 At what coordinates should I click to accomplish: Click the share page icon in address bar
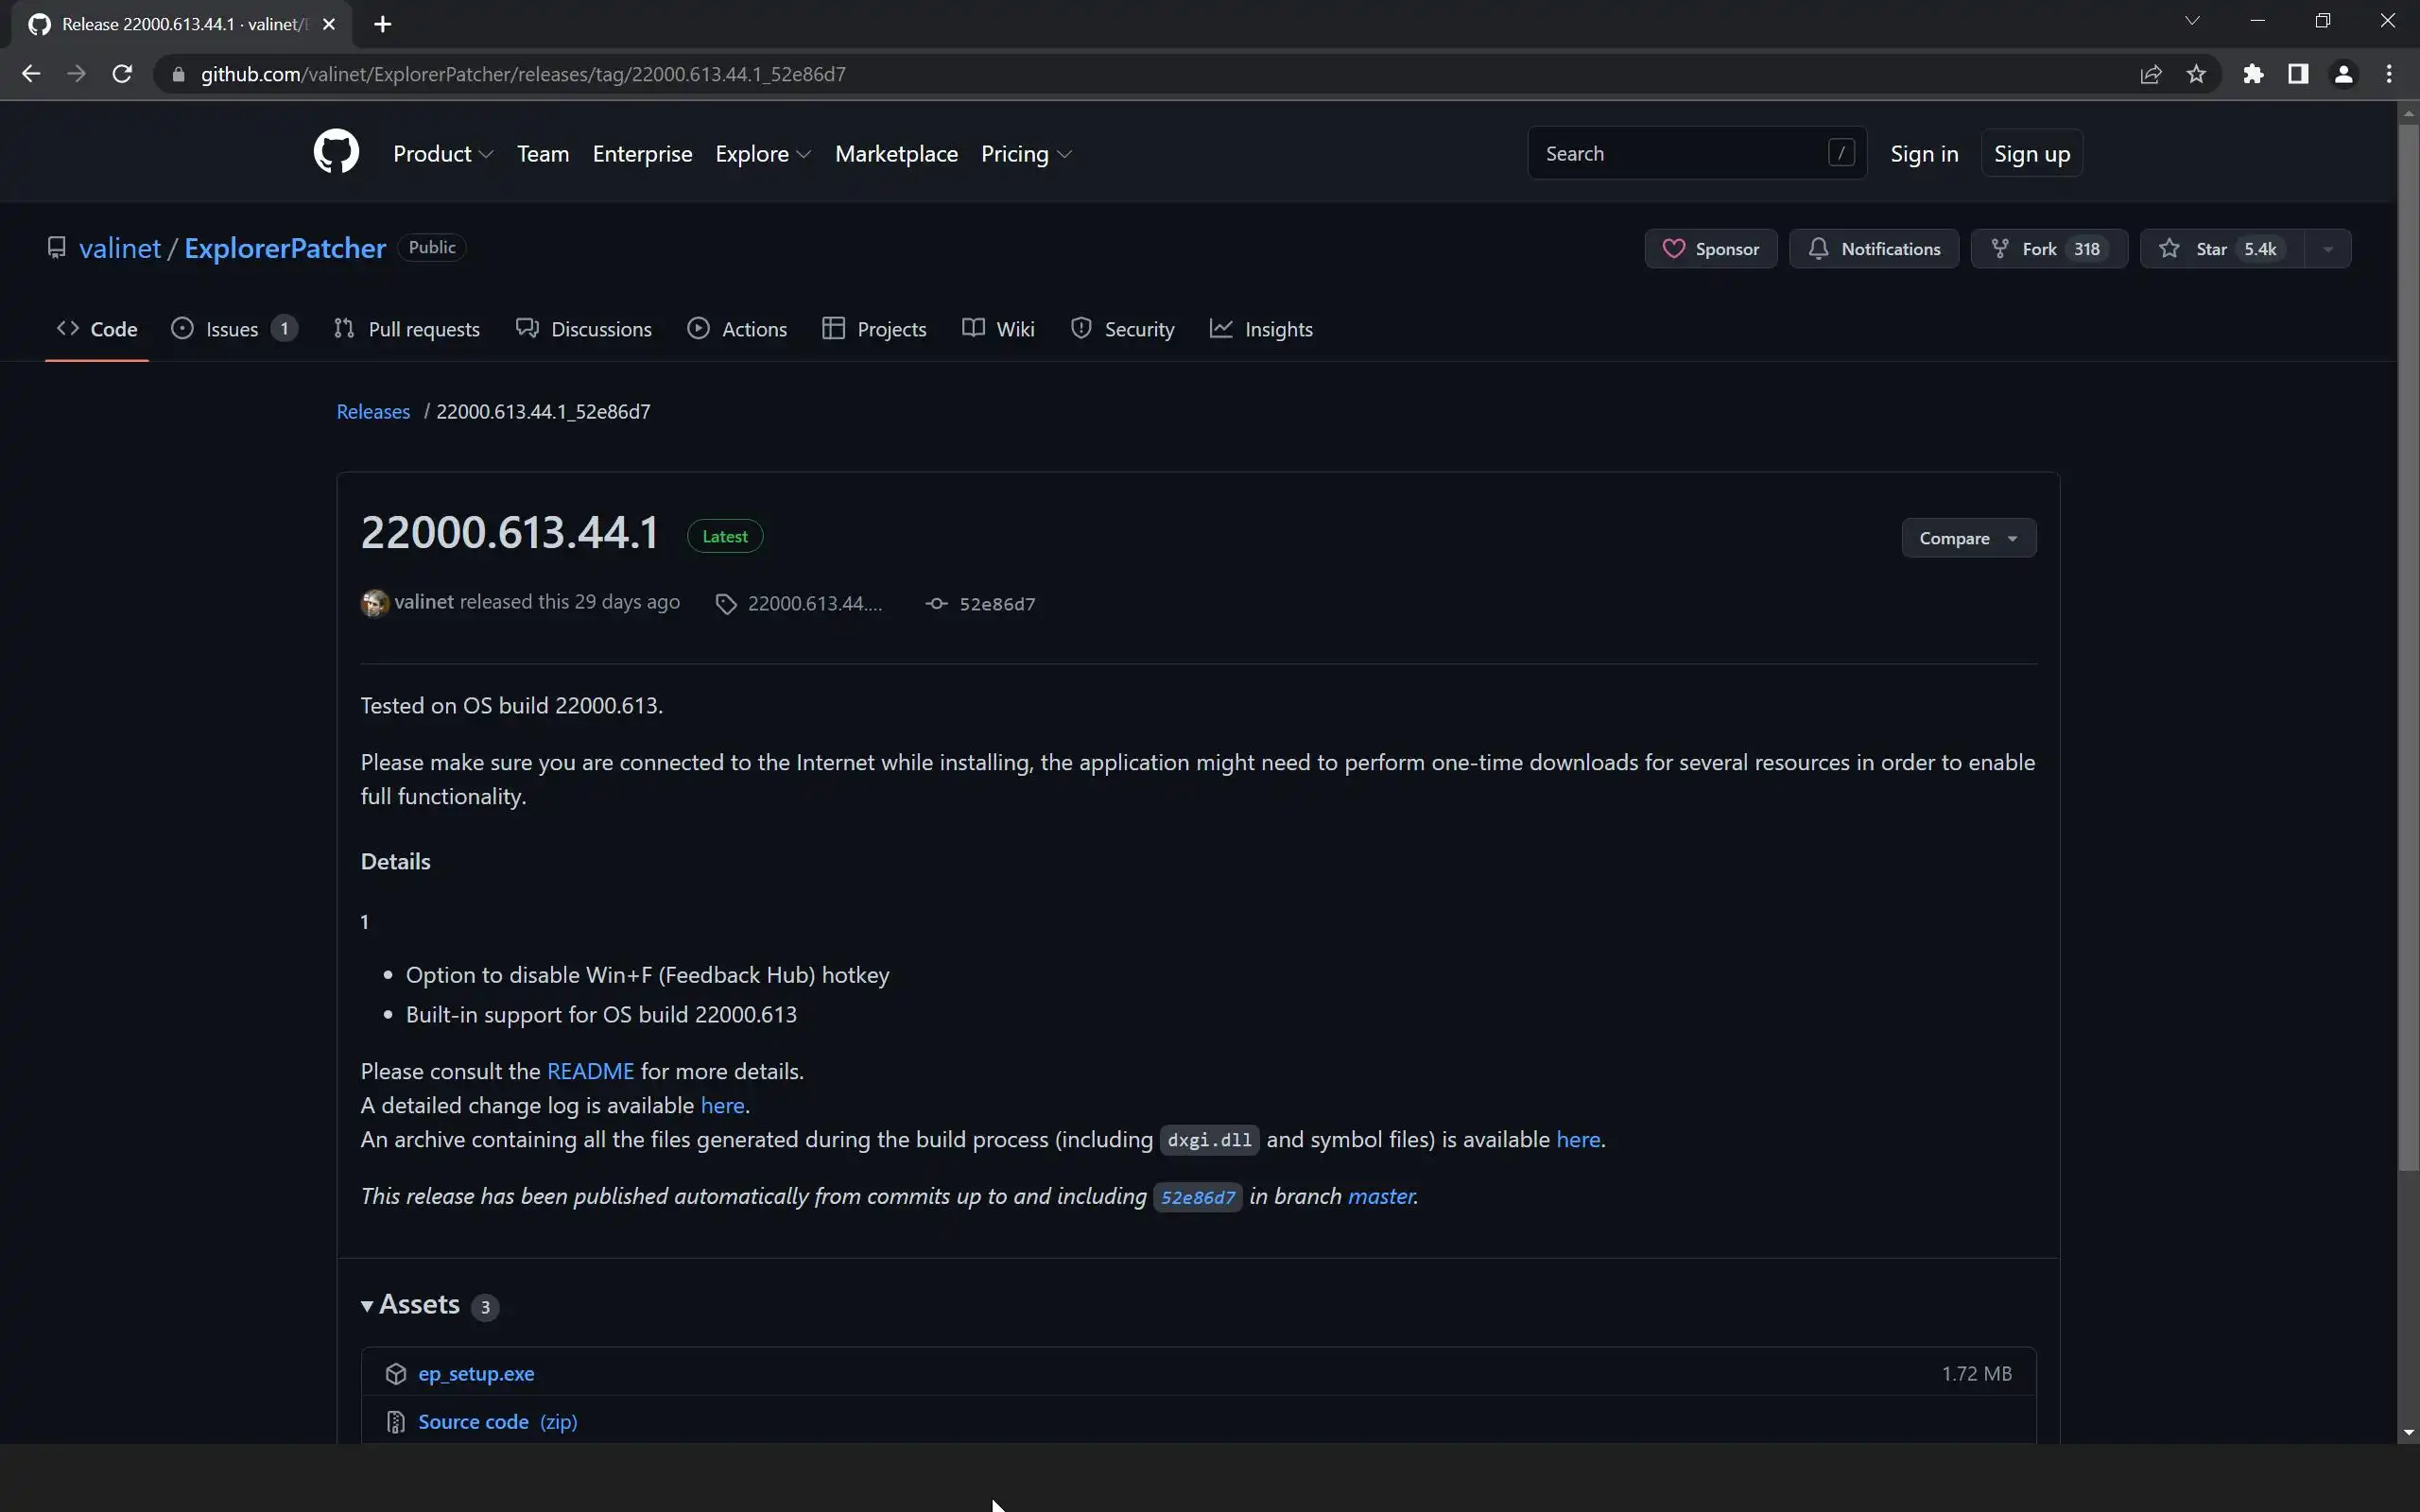[2150, 74]
